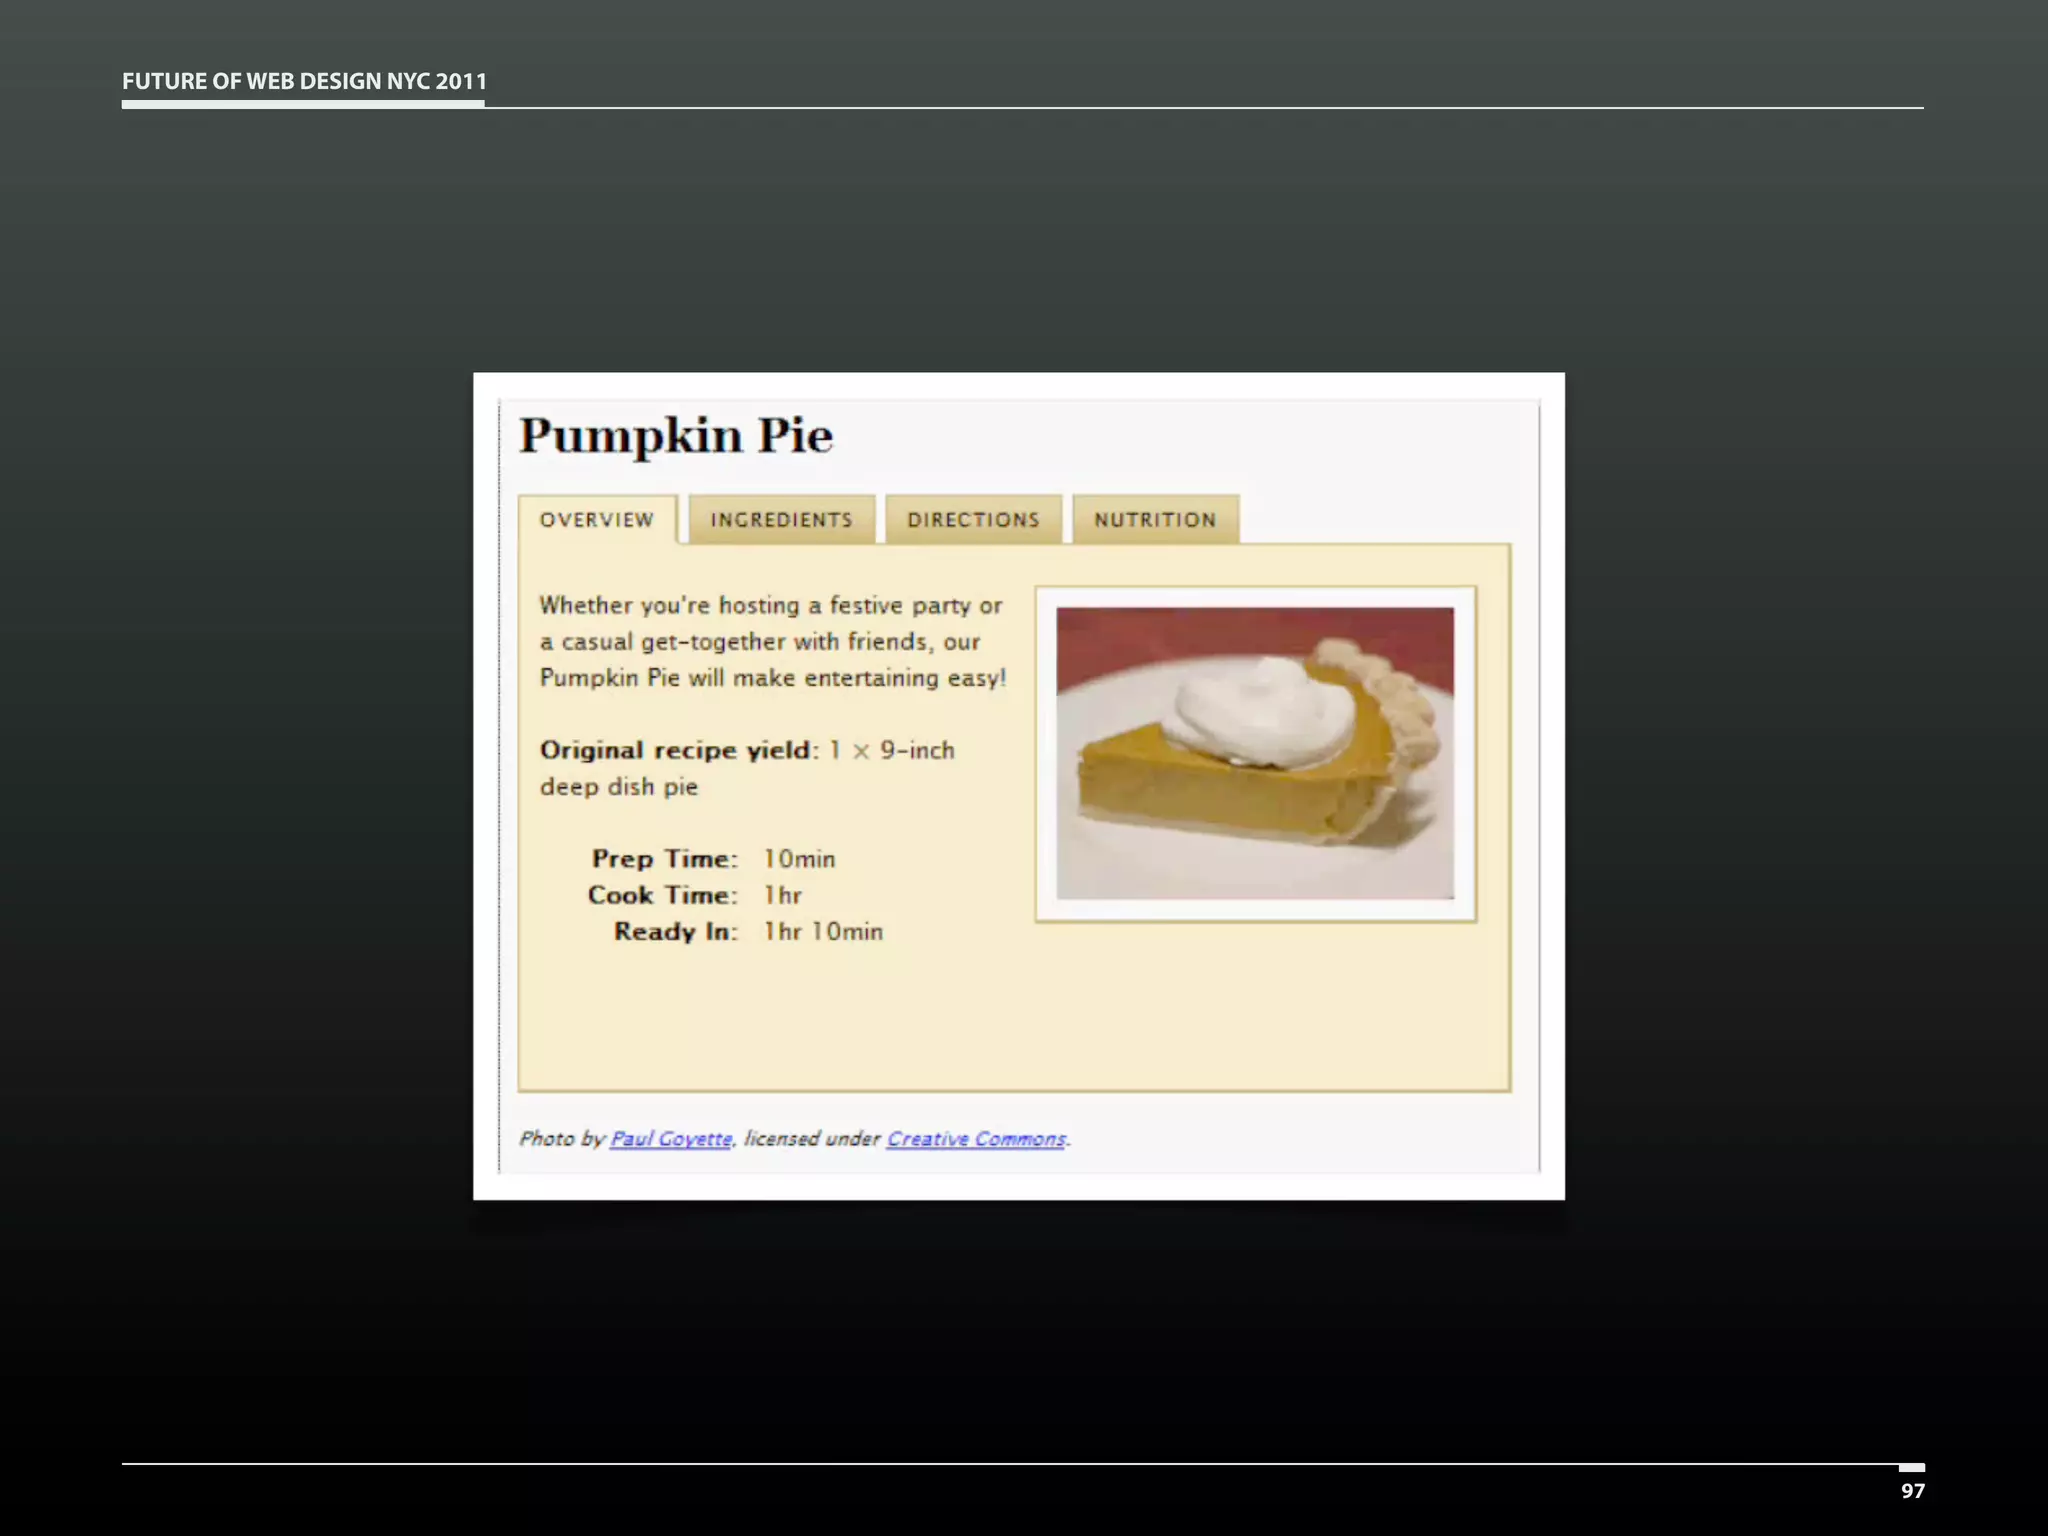The image size is (2048, 1536).
Task: Click the 1hr cook time value
Action: (783, 895)
